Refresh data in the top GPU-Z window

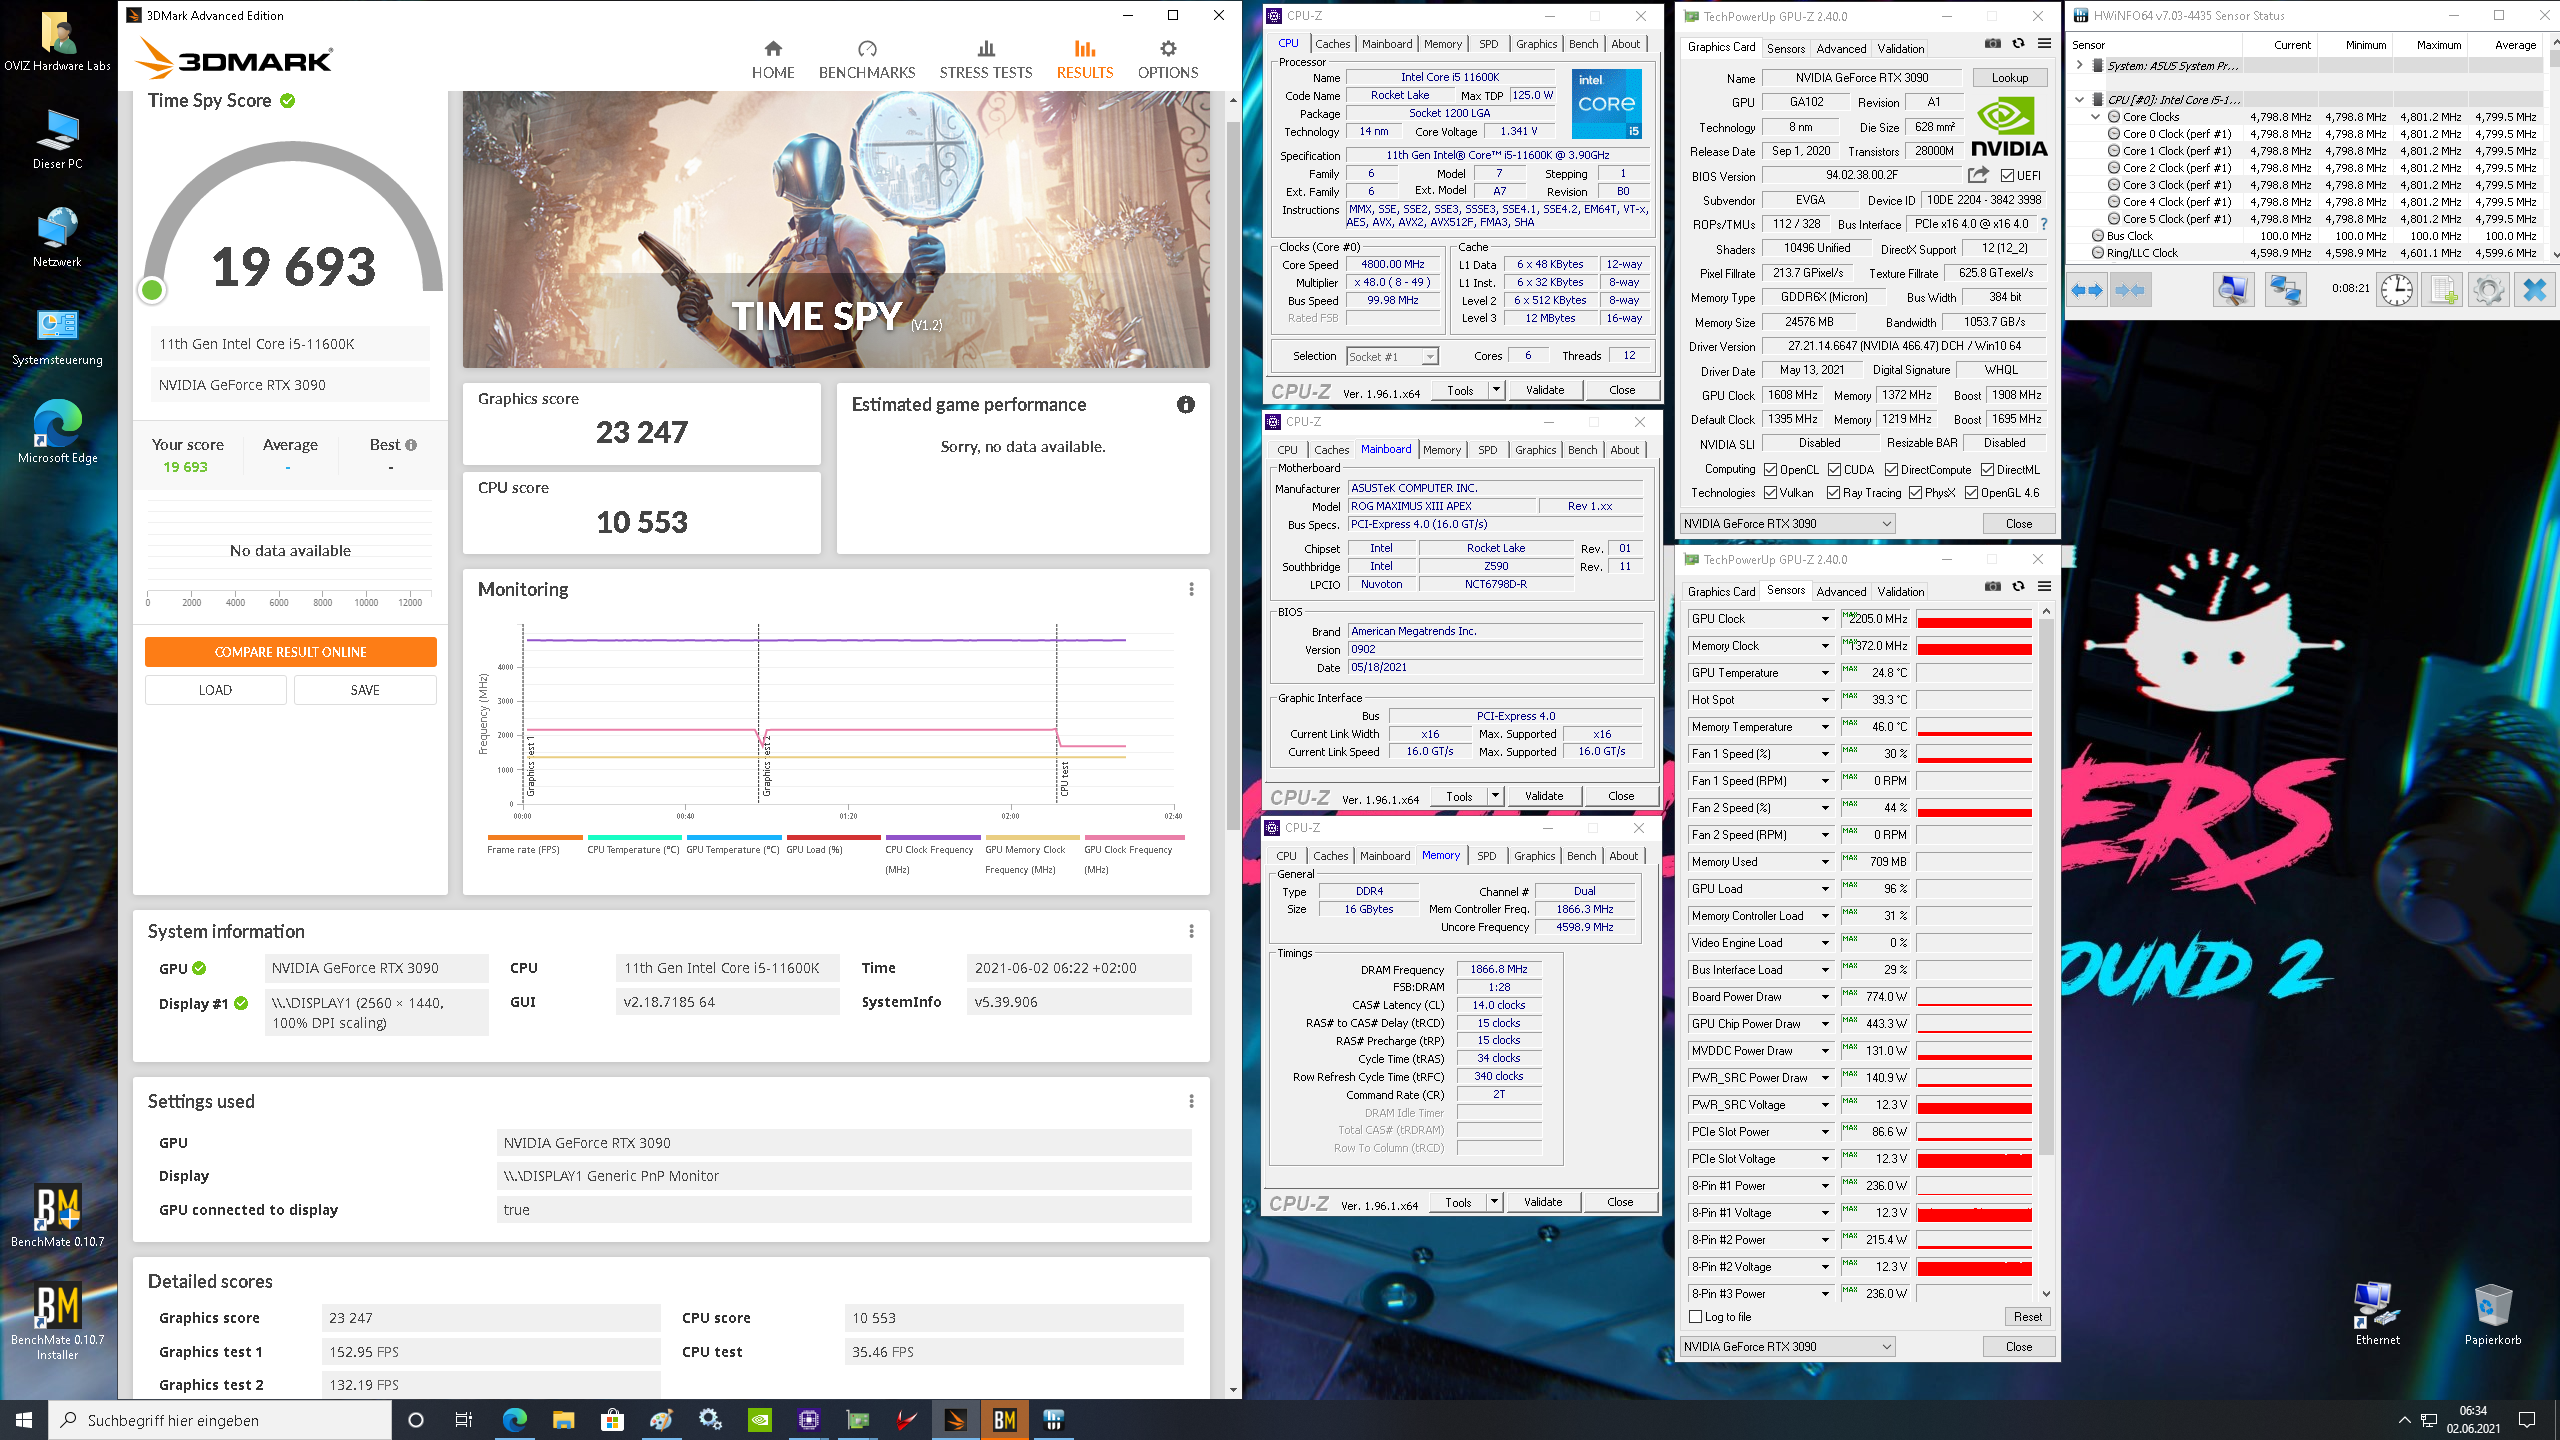(2018, 44)
